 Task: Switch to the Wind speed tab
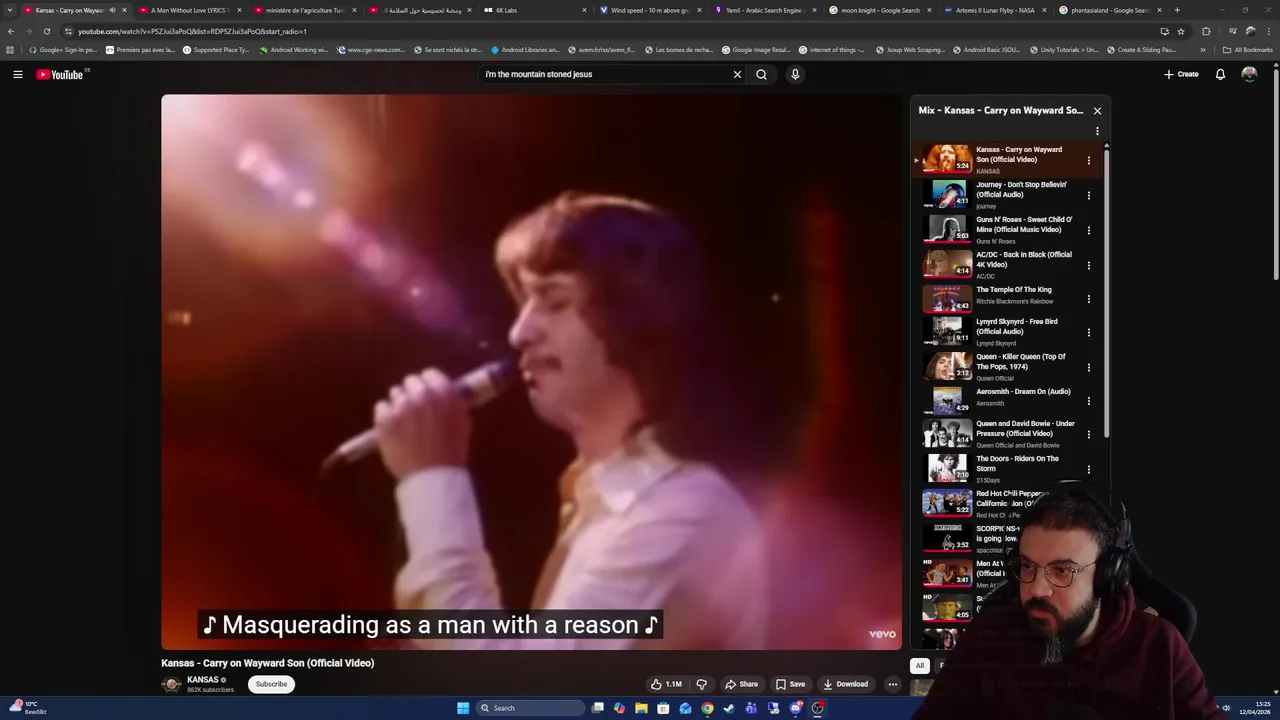[x=650, y=10]
